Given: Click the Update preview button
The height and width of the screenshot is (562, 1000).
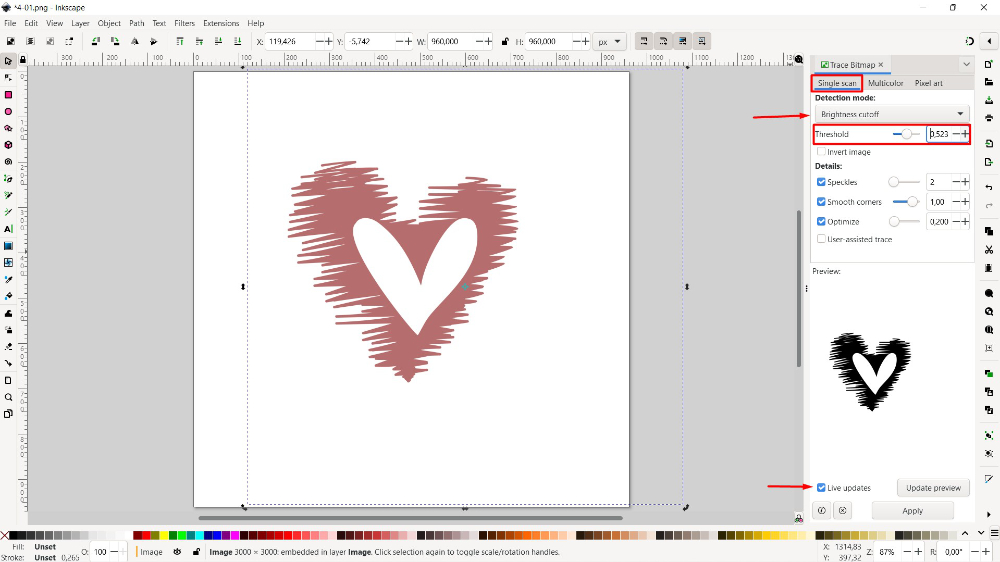Looking at the screenshot, I should click(x=933, y=487).
